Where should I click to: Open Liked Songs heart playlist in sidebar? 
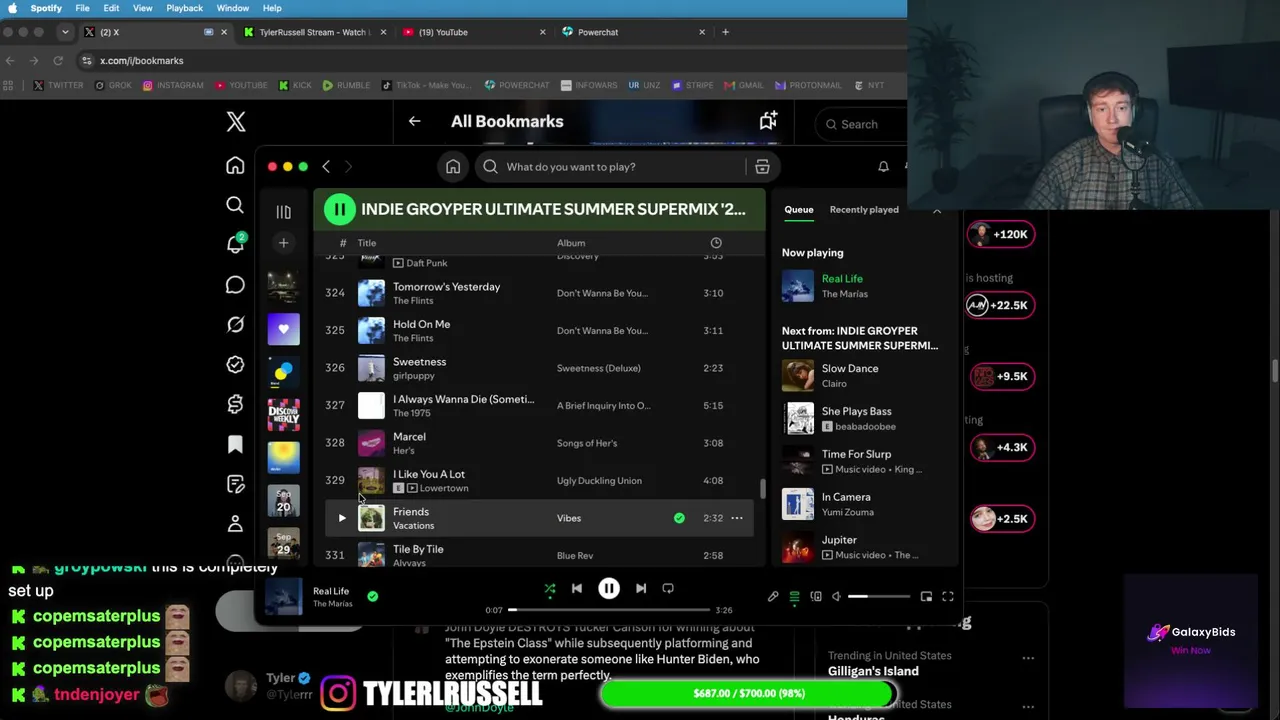tap(284, 329)
